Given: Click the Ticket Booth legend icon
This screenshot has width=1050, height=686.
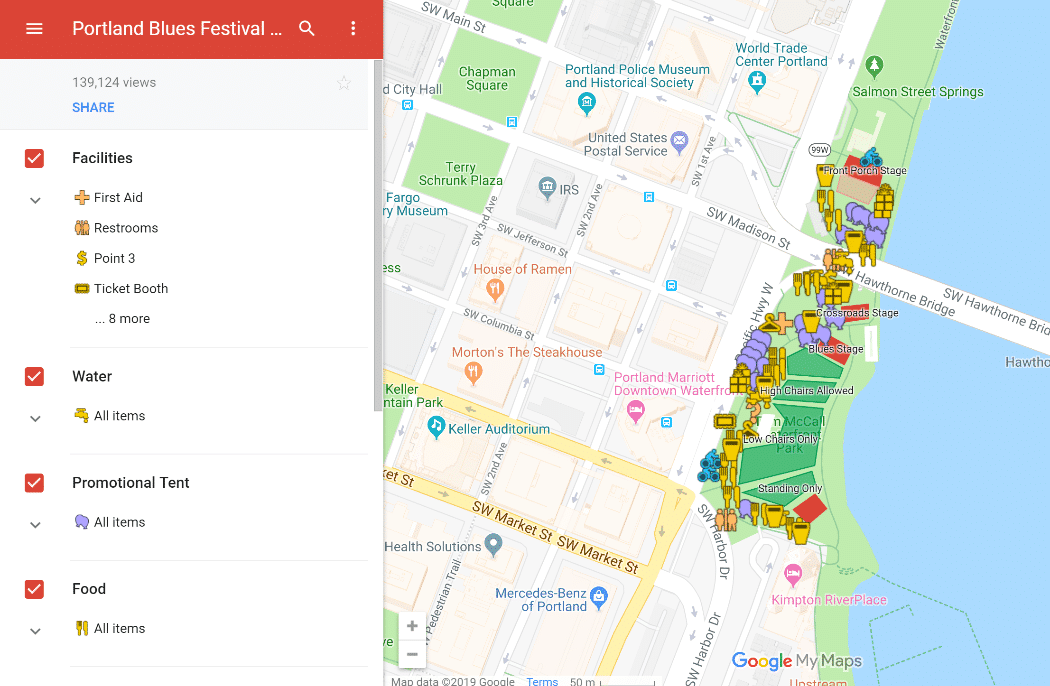Looking at the screenshot, I should [x=82, y=288].
